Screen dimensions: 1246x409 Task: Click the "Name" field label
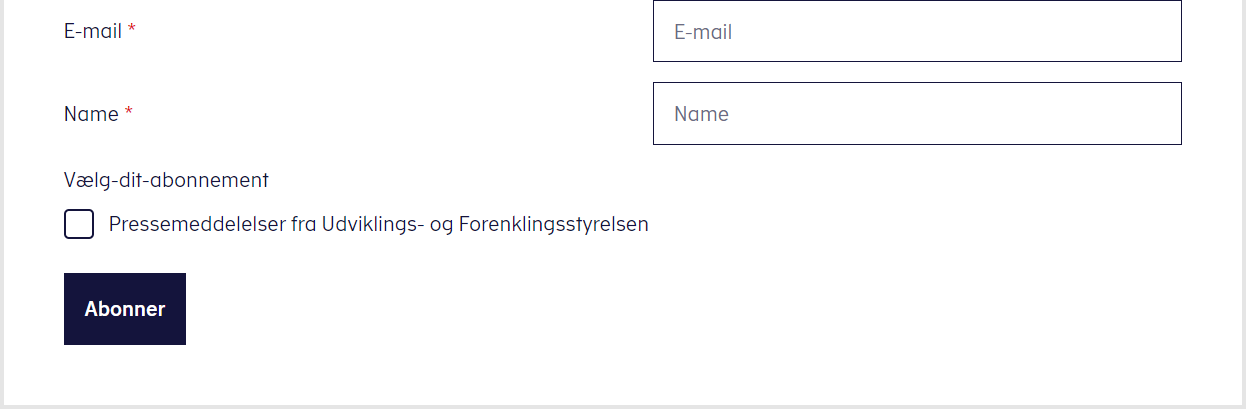click(x=91, y=114)
